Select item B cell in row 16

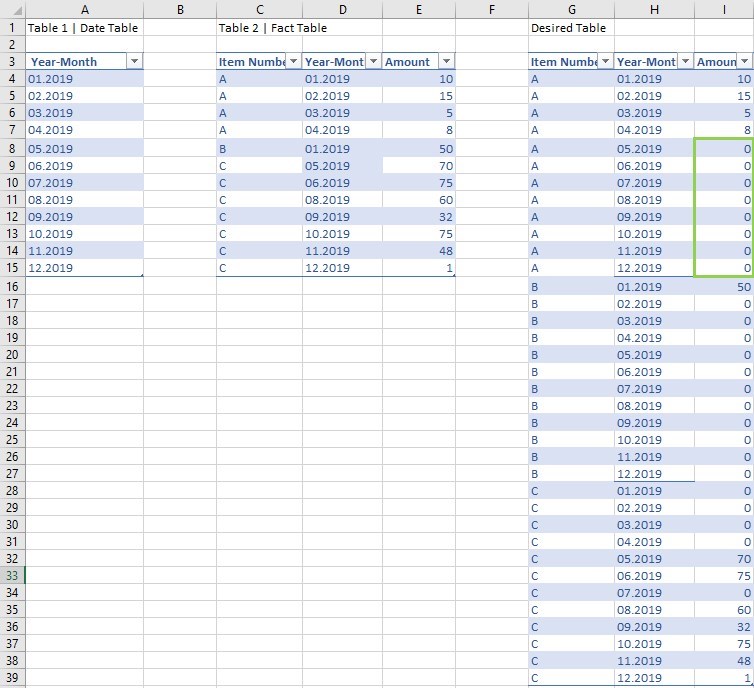click(x=571, y=287)
